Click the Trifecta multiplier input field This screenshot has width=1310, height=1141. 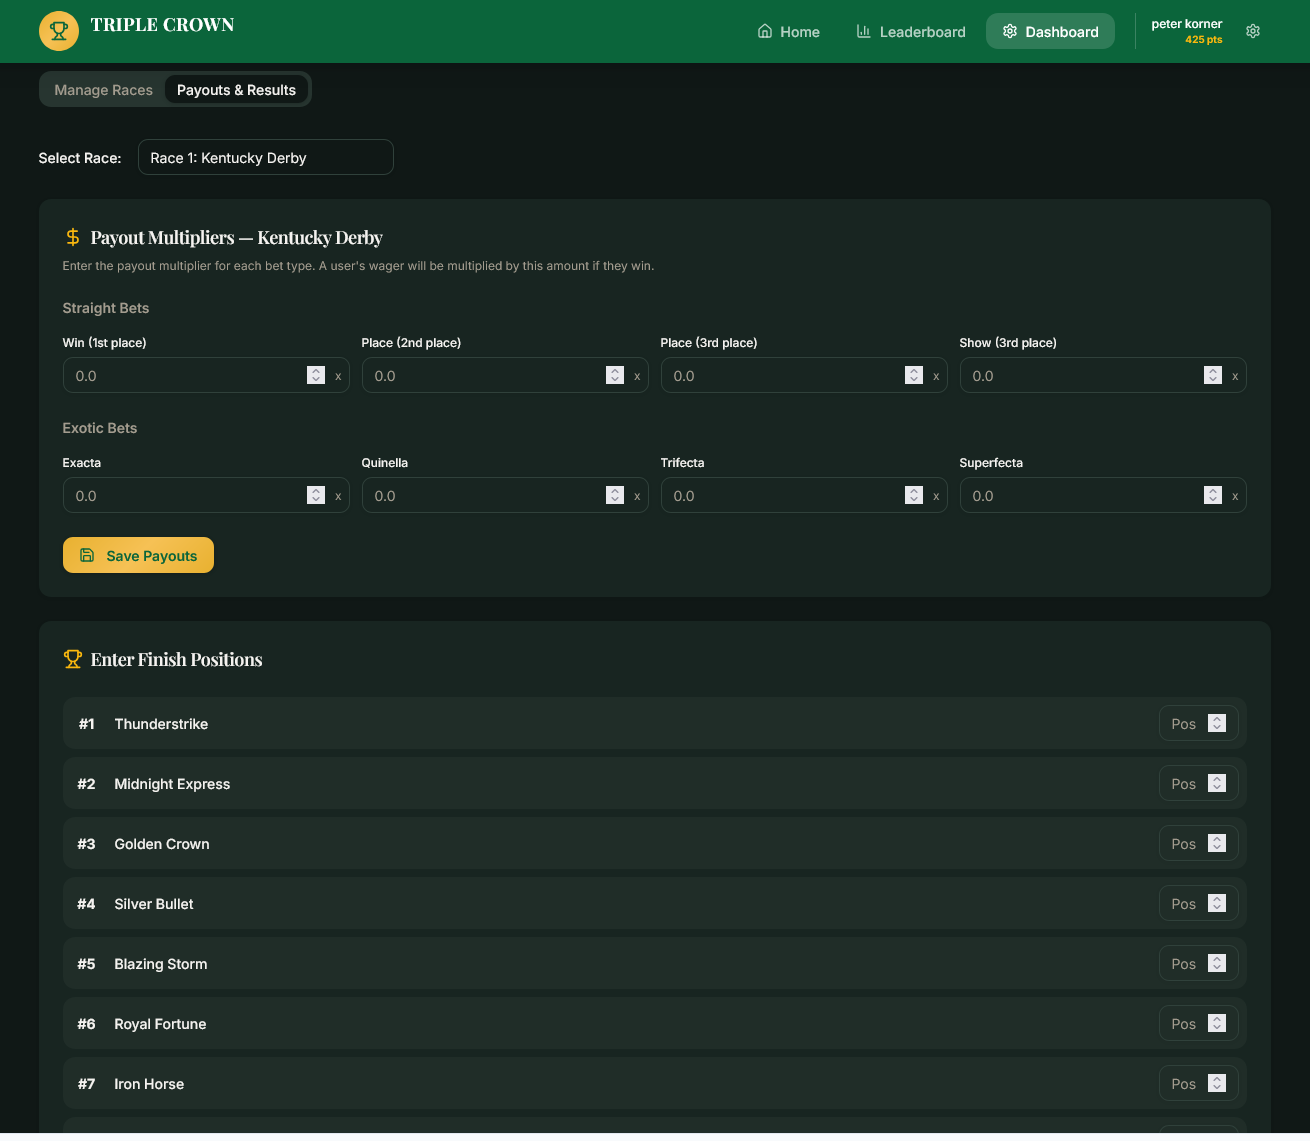[x=780, y=495]
